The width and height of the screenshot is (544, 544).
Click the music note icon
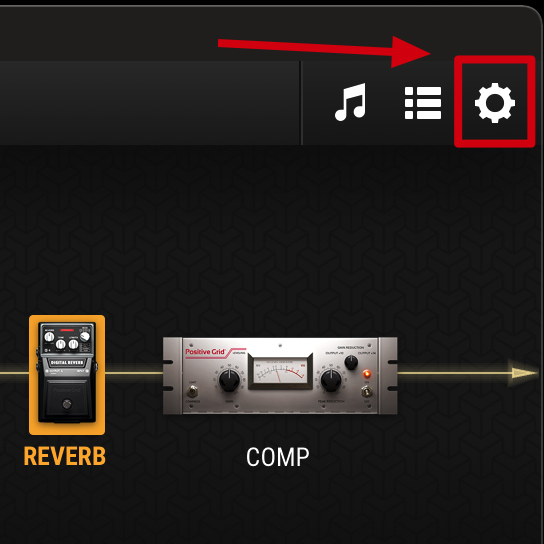(x=350, y=102)
